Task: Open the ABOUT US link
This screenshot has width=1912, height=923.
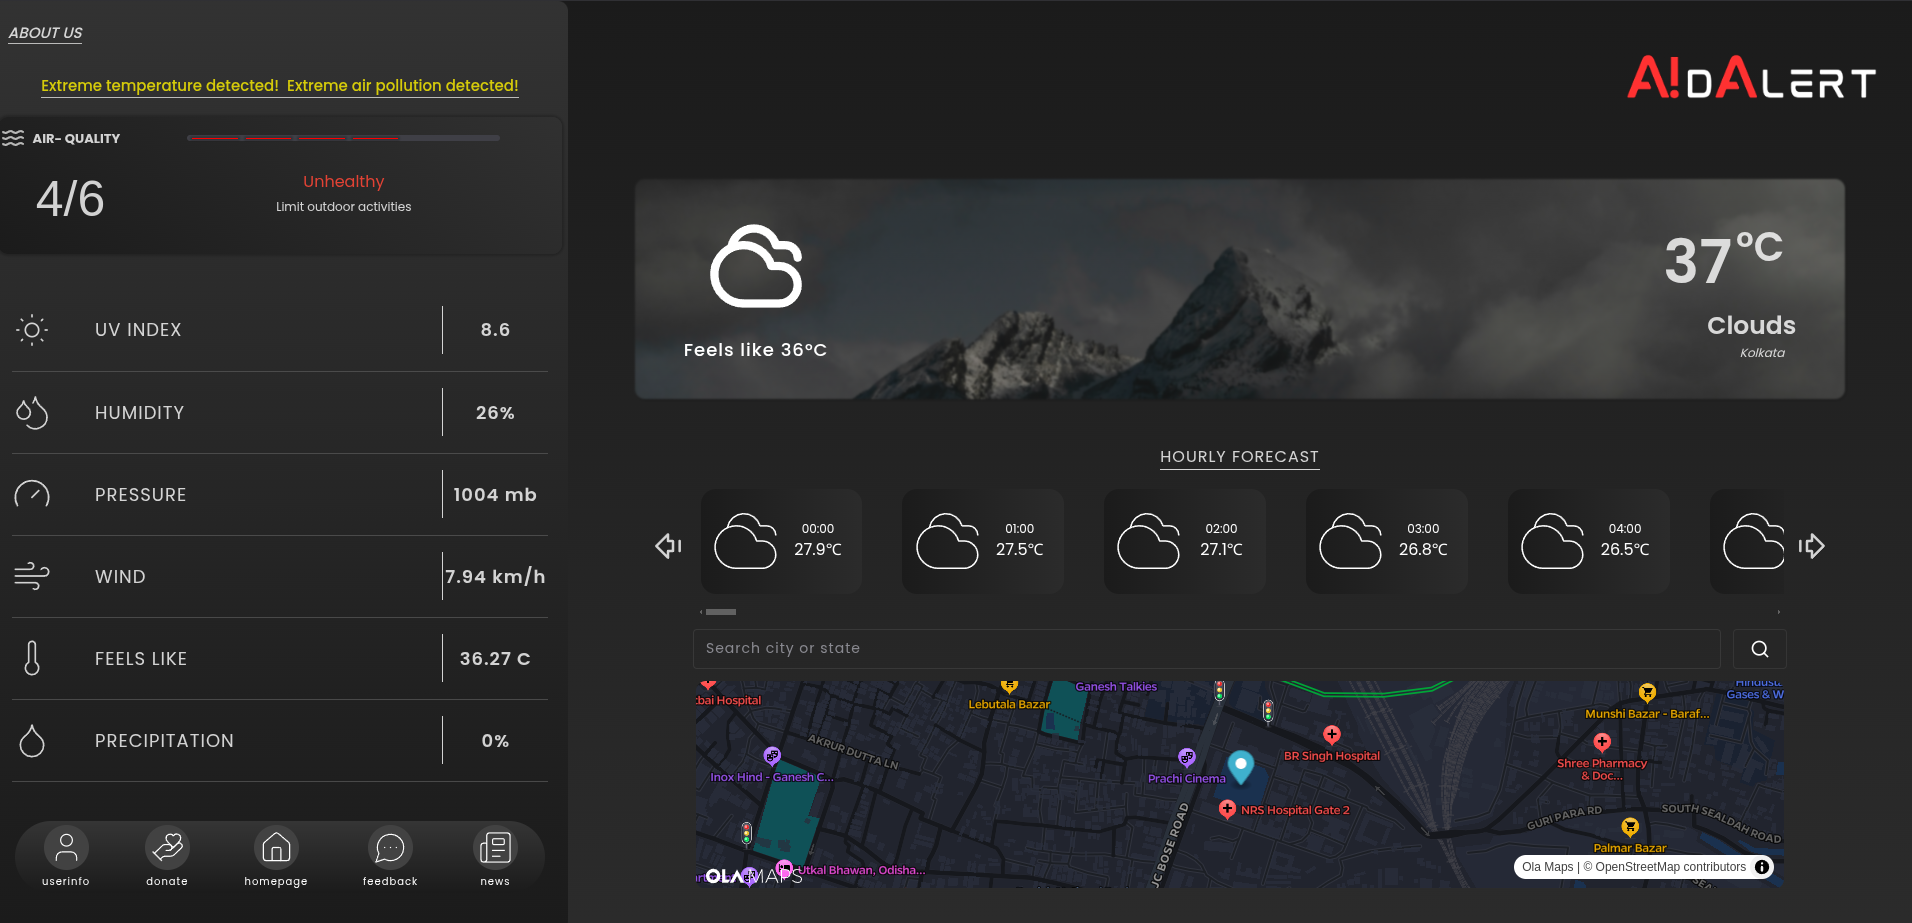Action: click(x=46, y=33)
